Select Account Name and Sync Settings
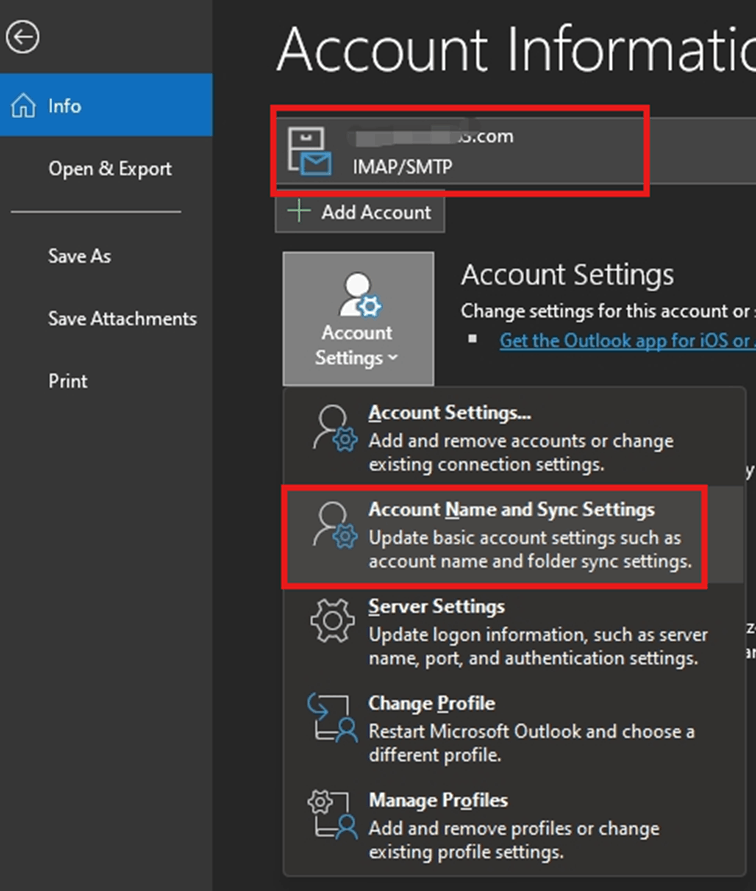The image size is (756, 891). [x=513, y=535]
